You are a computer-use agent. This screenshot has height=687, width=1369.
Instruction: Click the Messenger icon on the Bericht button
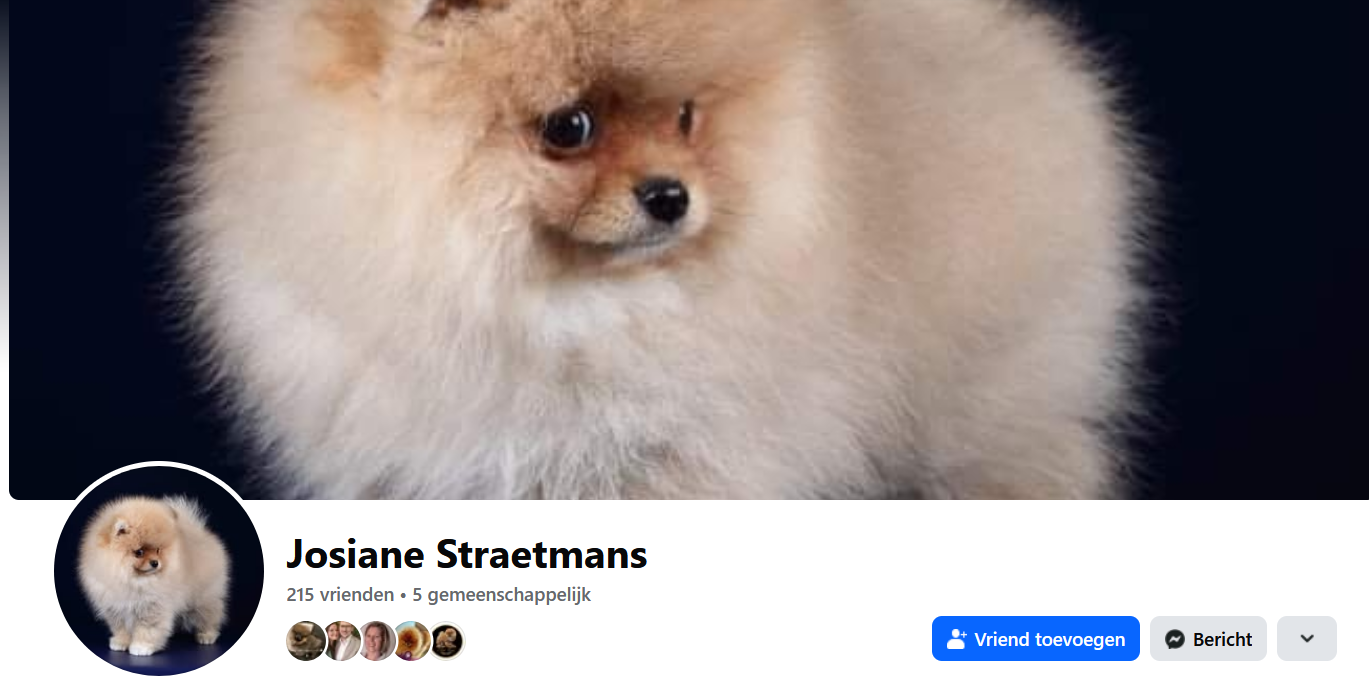[1176, 639]
